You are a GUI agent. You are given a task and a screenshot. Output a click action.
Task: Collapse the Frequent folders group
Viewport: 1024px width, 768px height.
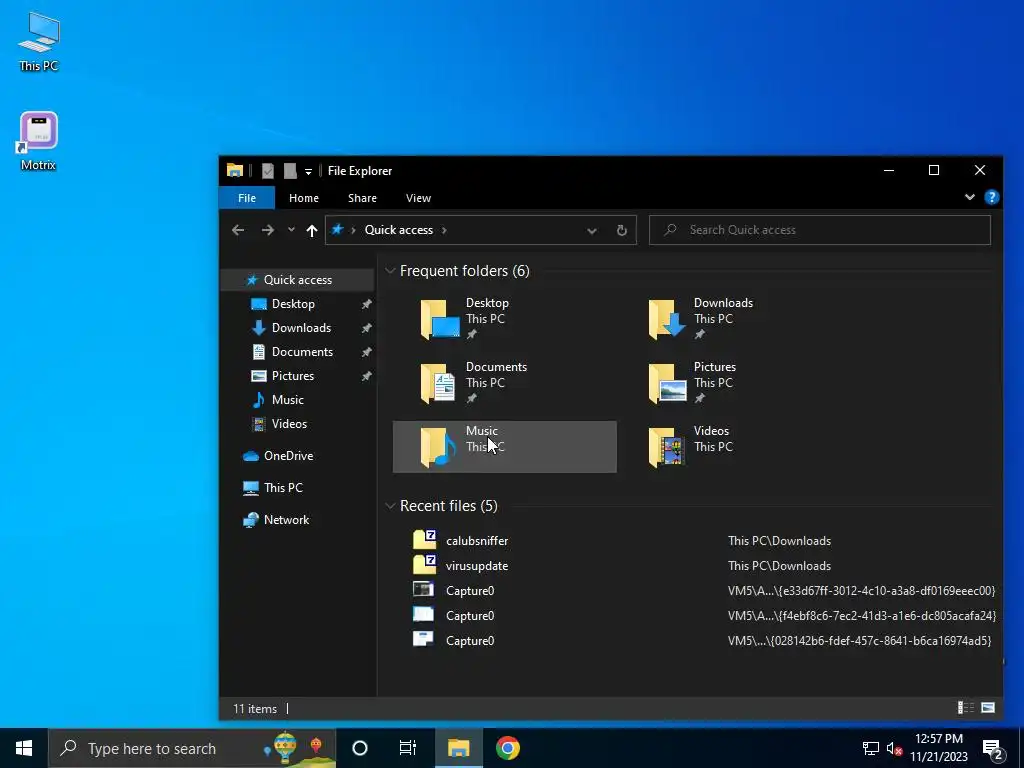(390, 270)
